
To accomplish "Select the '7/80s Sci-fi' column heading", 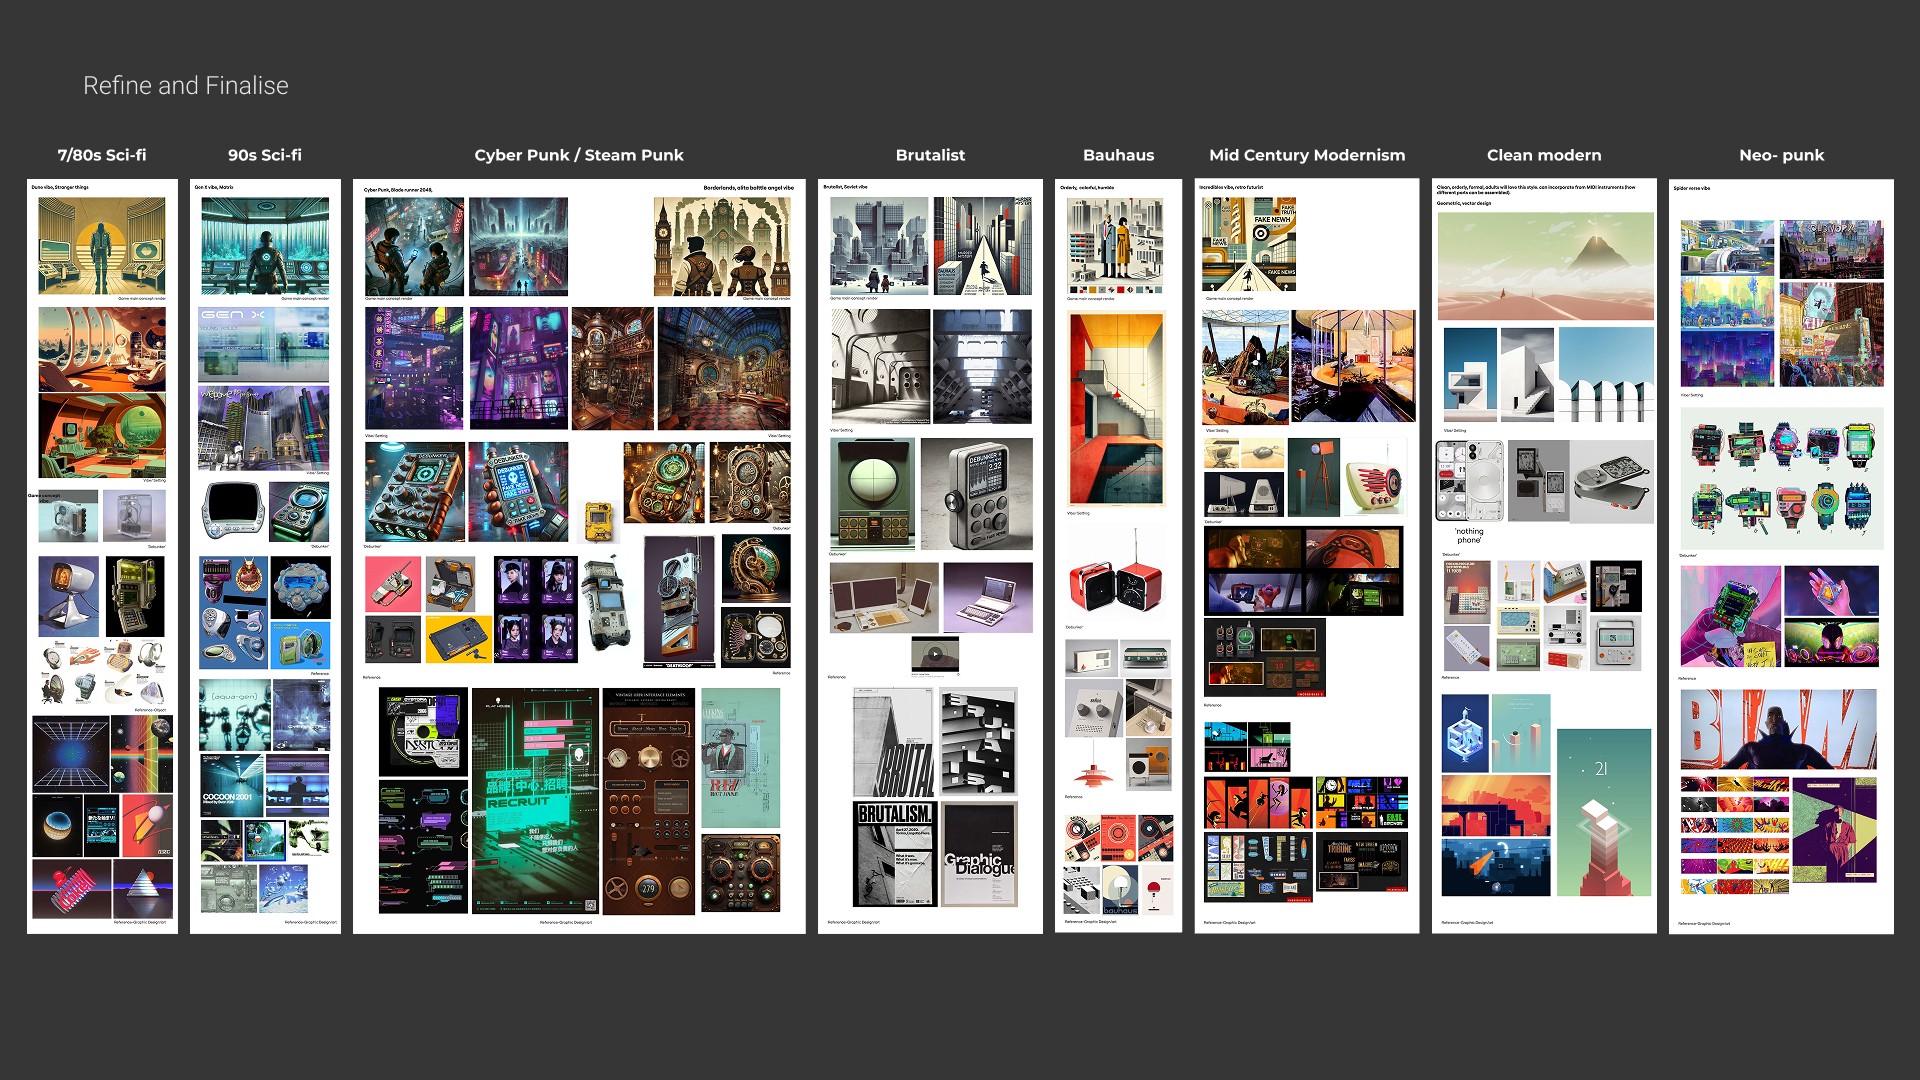I will click(102, 155).
